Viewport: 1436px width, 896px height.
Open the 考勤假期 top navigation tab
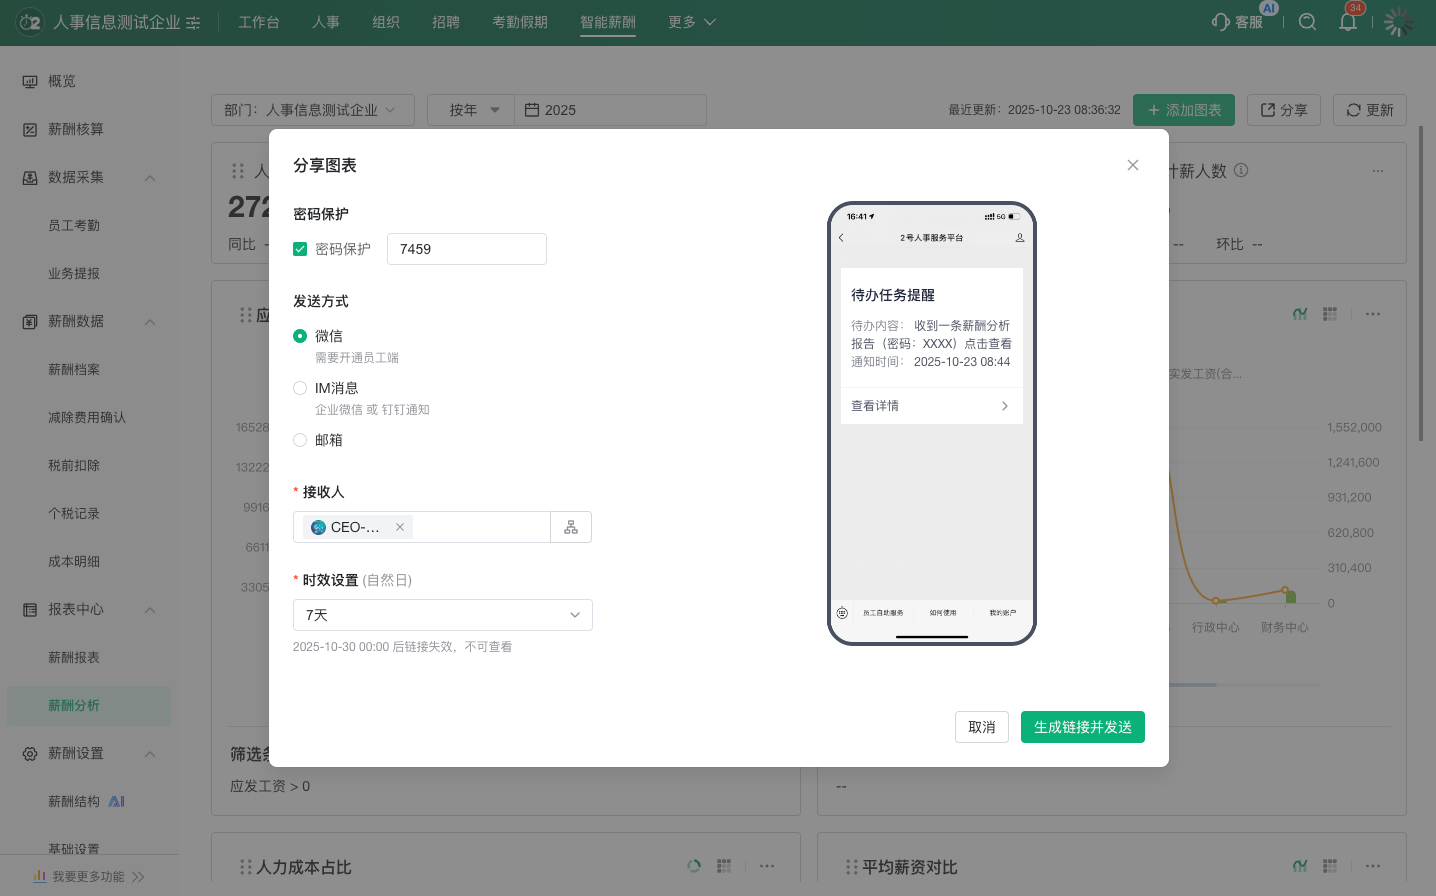[519, 22]
